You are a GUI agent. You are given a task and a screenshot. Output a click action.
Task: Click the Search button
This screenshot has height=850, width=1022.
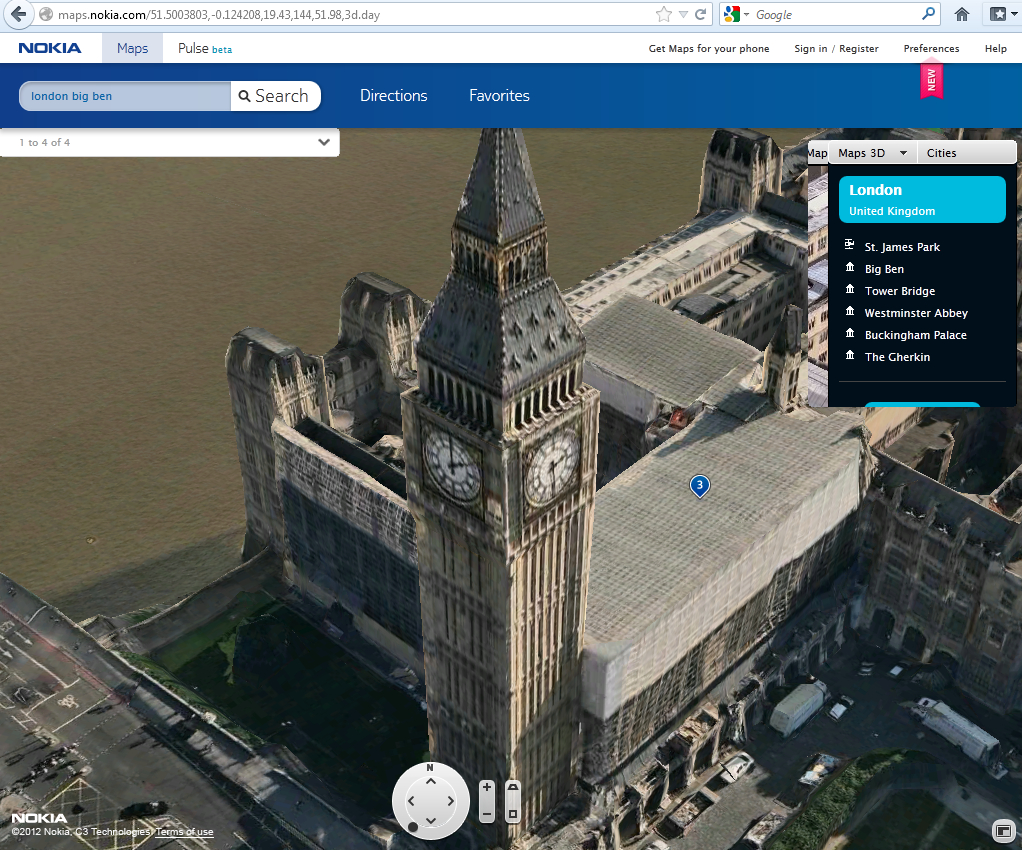point(275,96)
